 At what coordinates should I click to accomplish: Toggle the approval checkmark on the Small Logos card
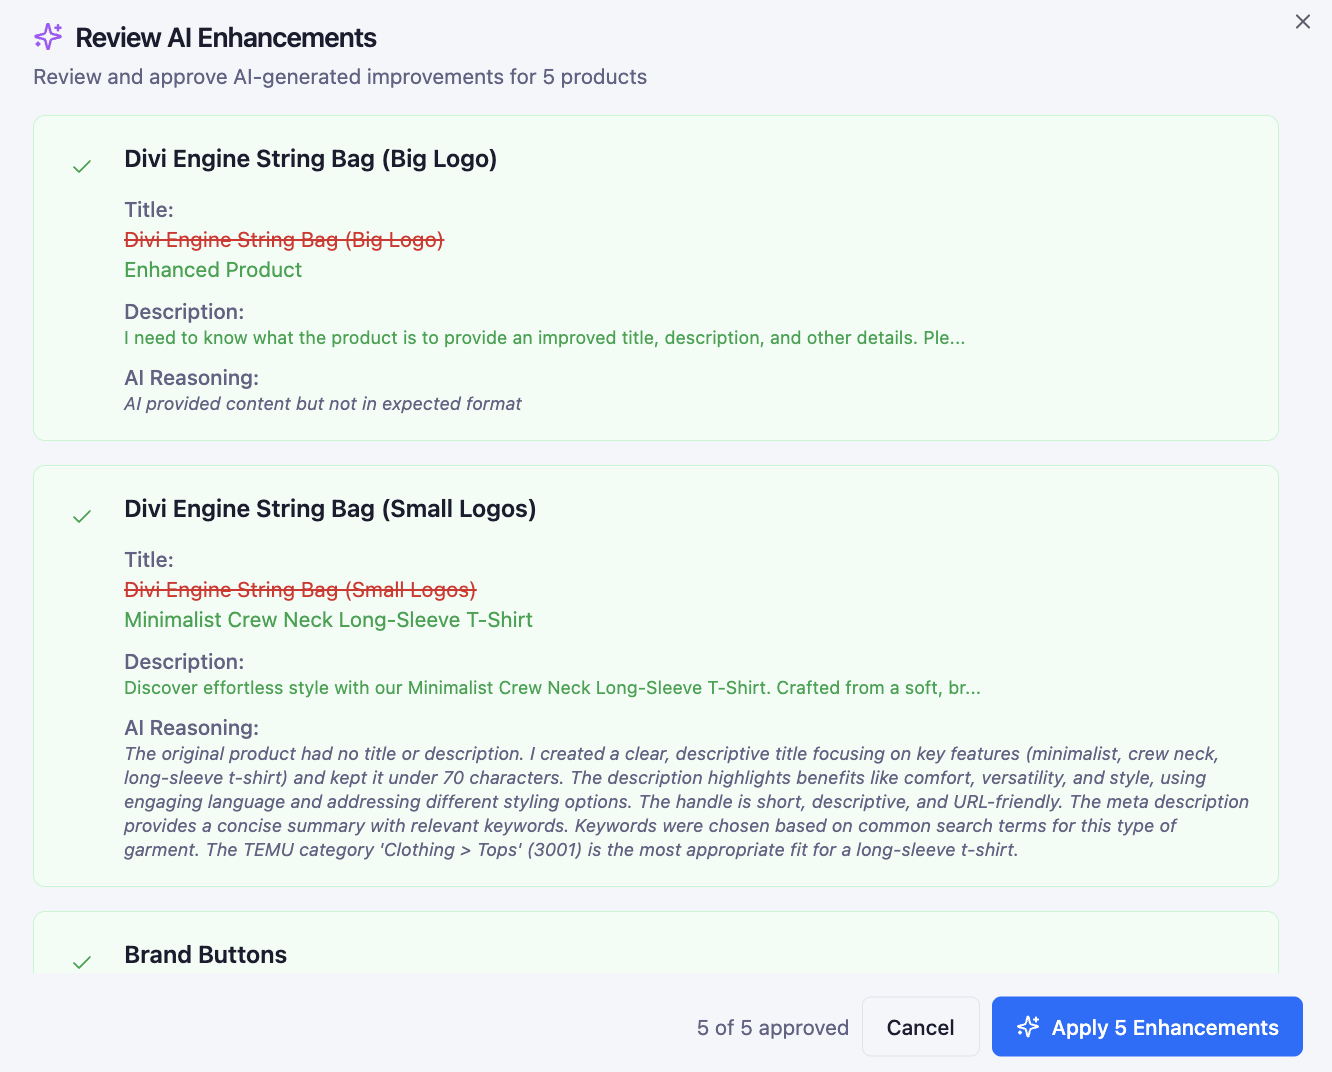click(81, 516)
